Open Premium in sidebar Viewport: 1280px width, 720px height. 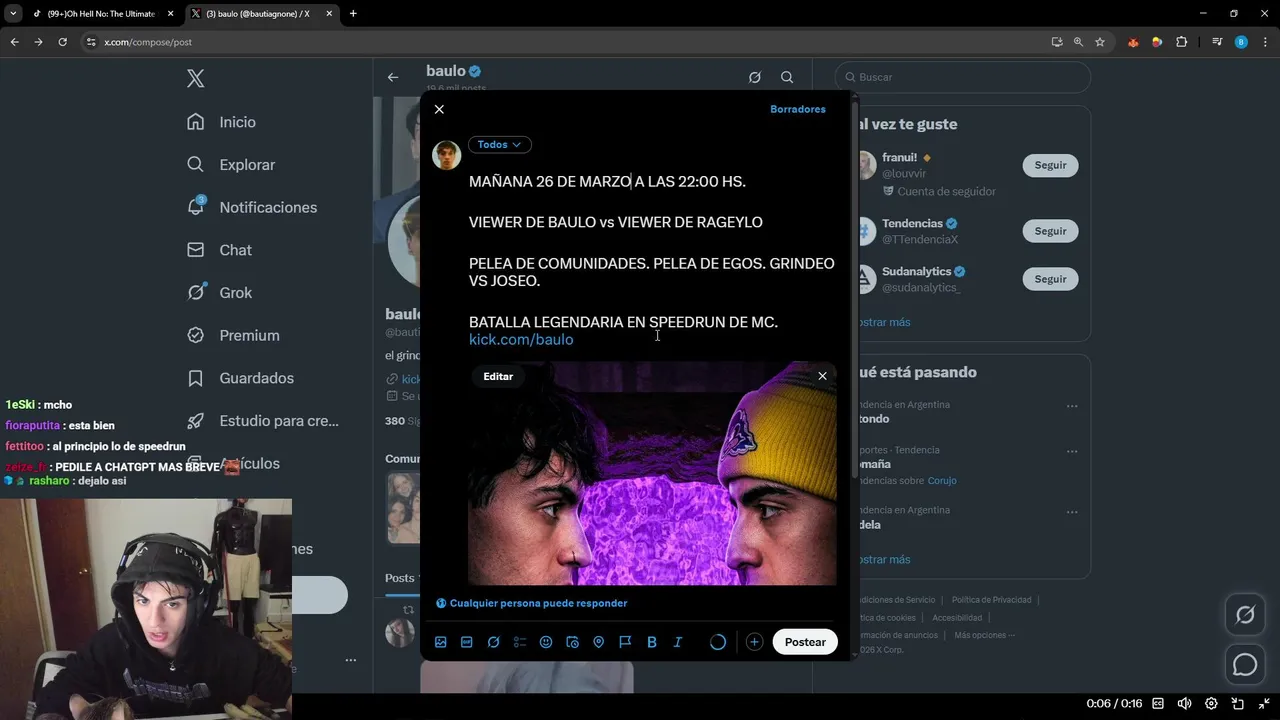[x=233, y=335]
